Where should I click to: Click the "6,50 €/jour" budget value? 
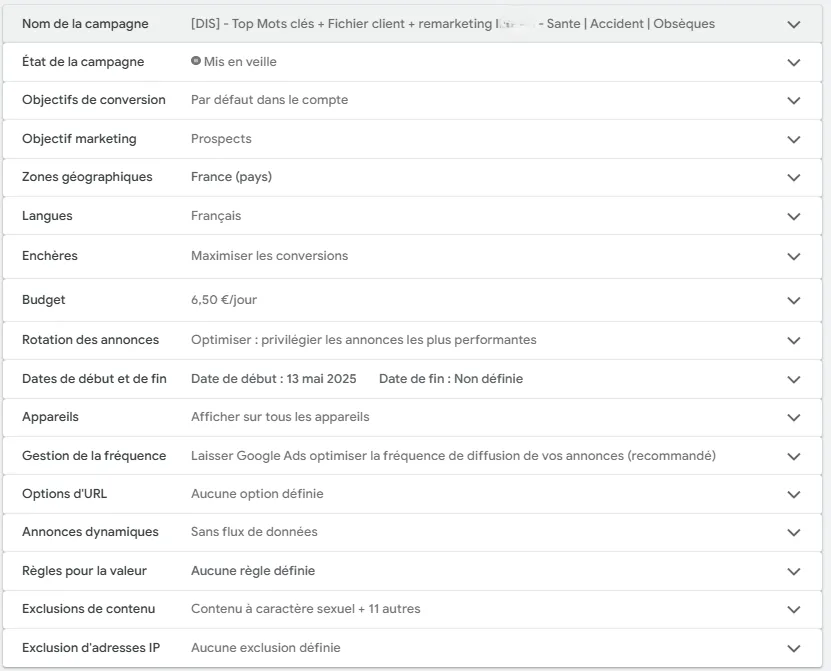click(224, 300)
